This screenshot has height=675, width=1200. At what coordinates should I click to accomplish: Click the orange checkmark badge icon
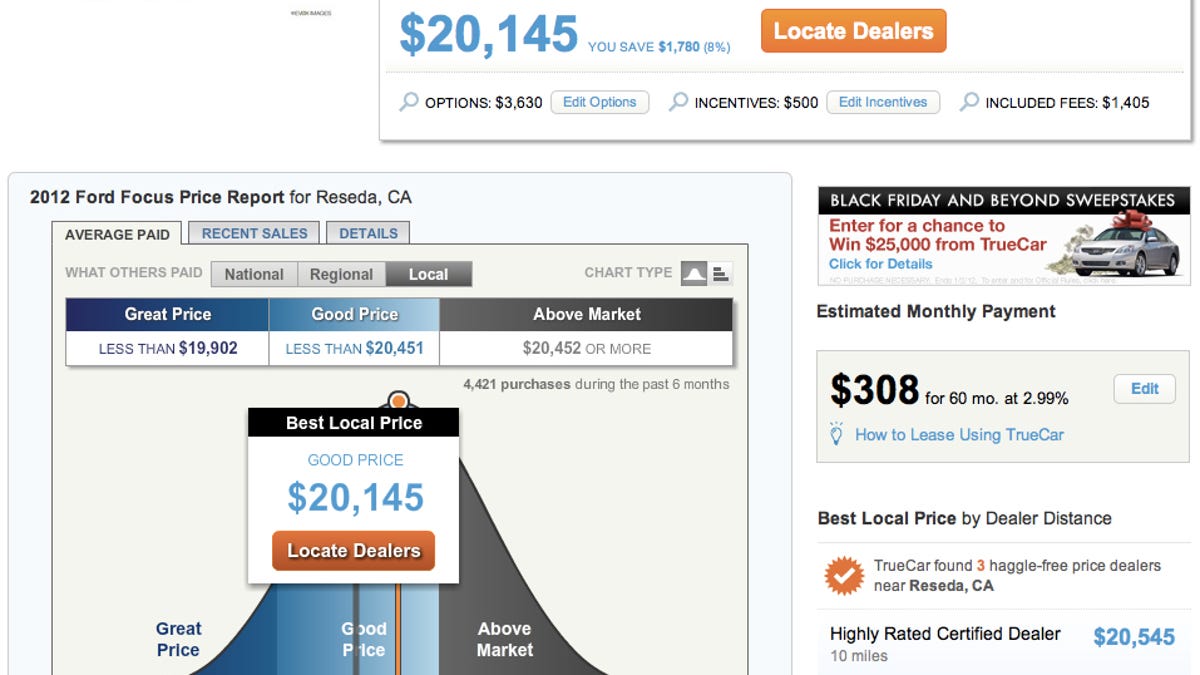844,575
